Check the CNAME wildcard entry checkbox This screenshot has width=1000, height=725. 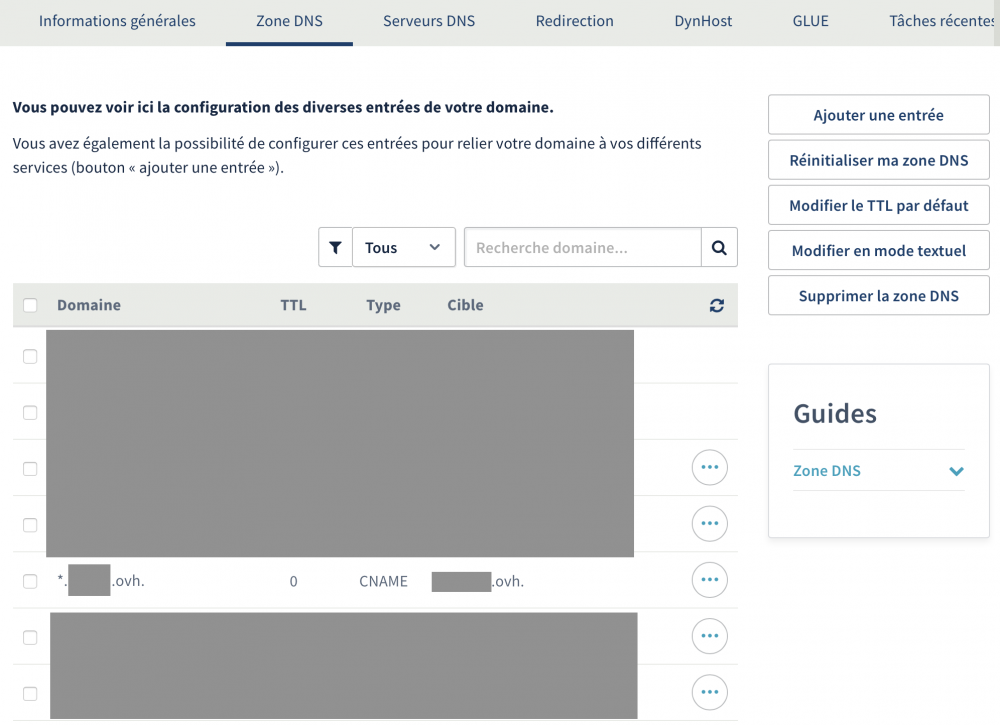[x=30, y=581]
